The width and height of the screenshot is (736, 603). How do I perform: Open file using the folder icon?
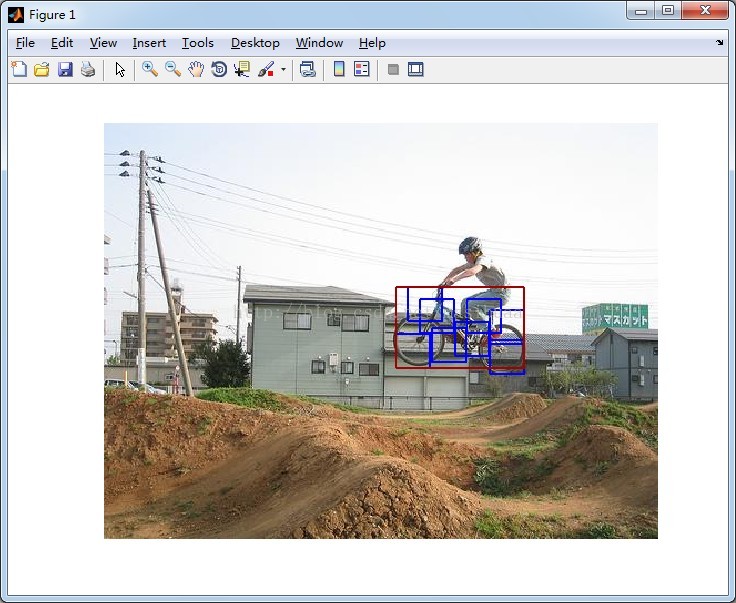pyautogui.click(x=42, y=69)
